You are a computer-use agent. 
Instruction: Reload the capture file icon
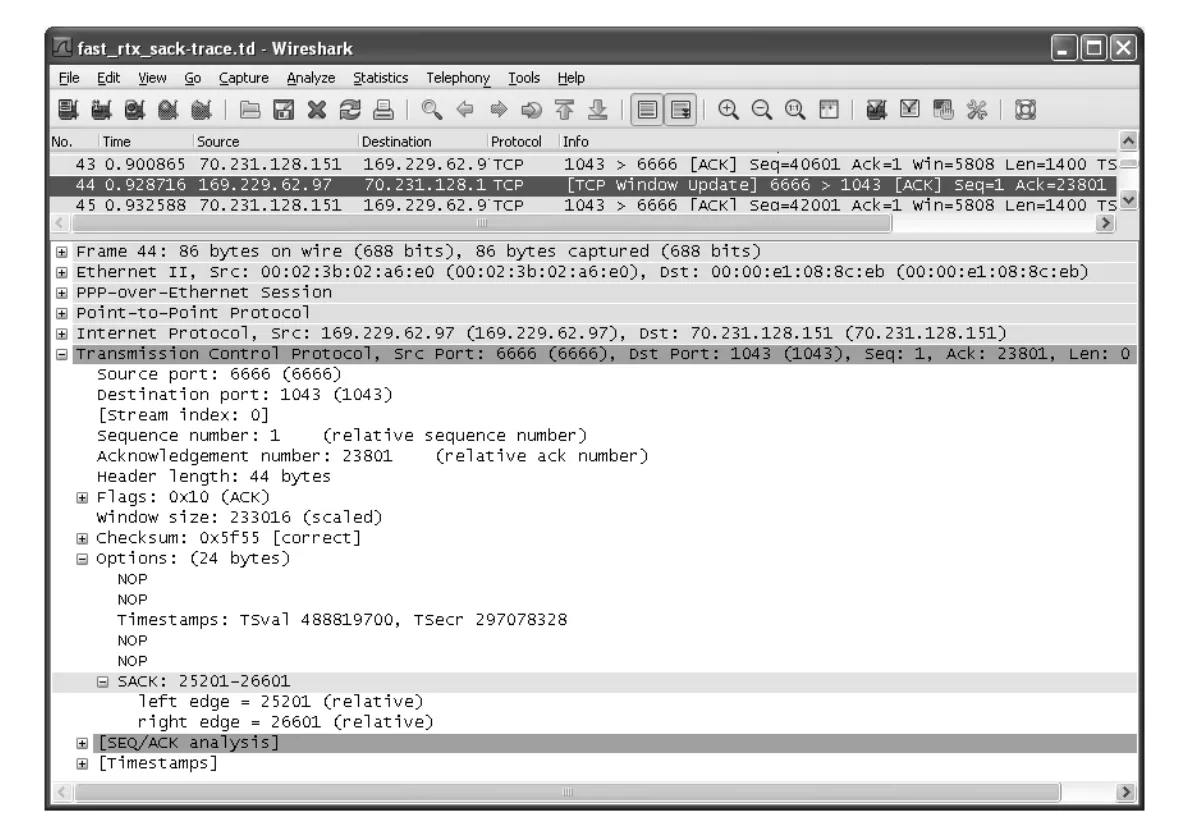click(350, 111)
